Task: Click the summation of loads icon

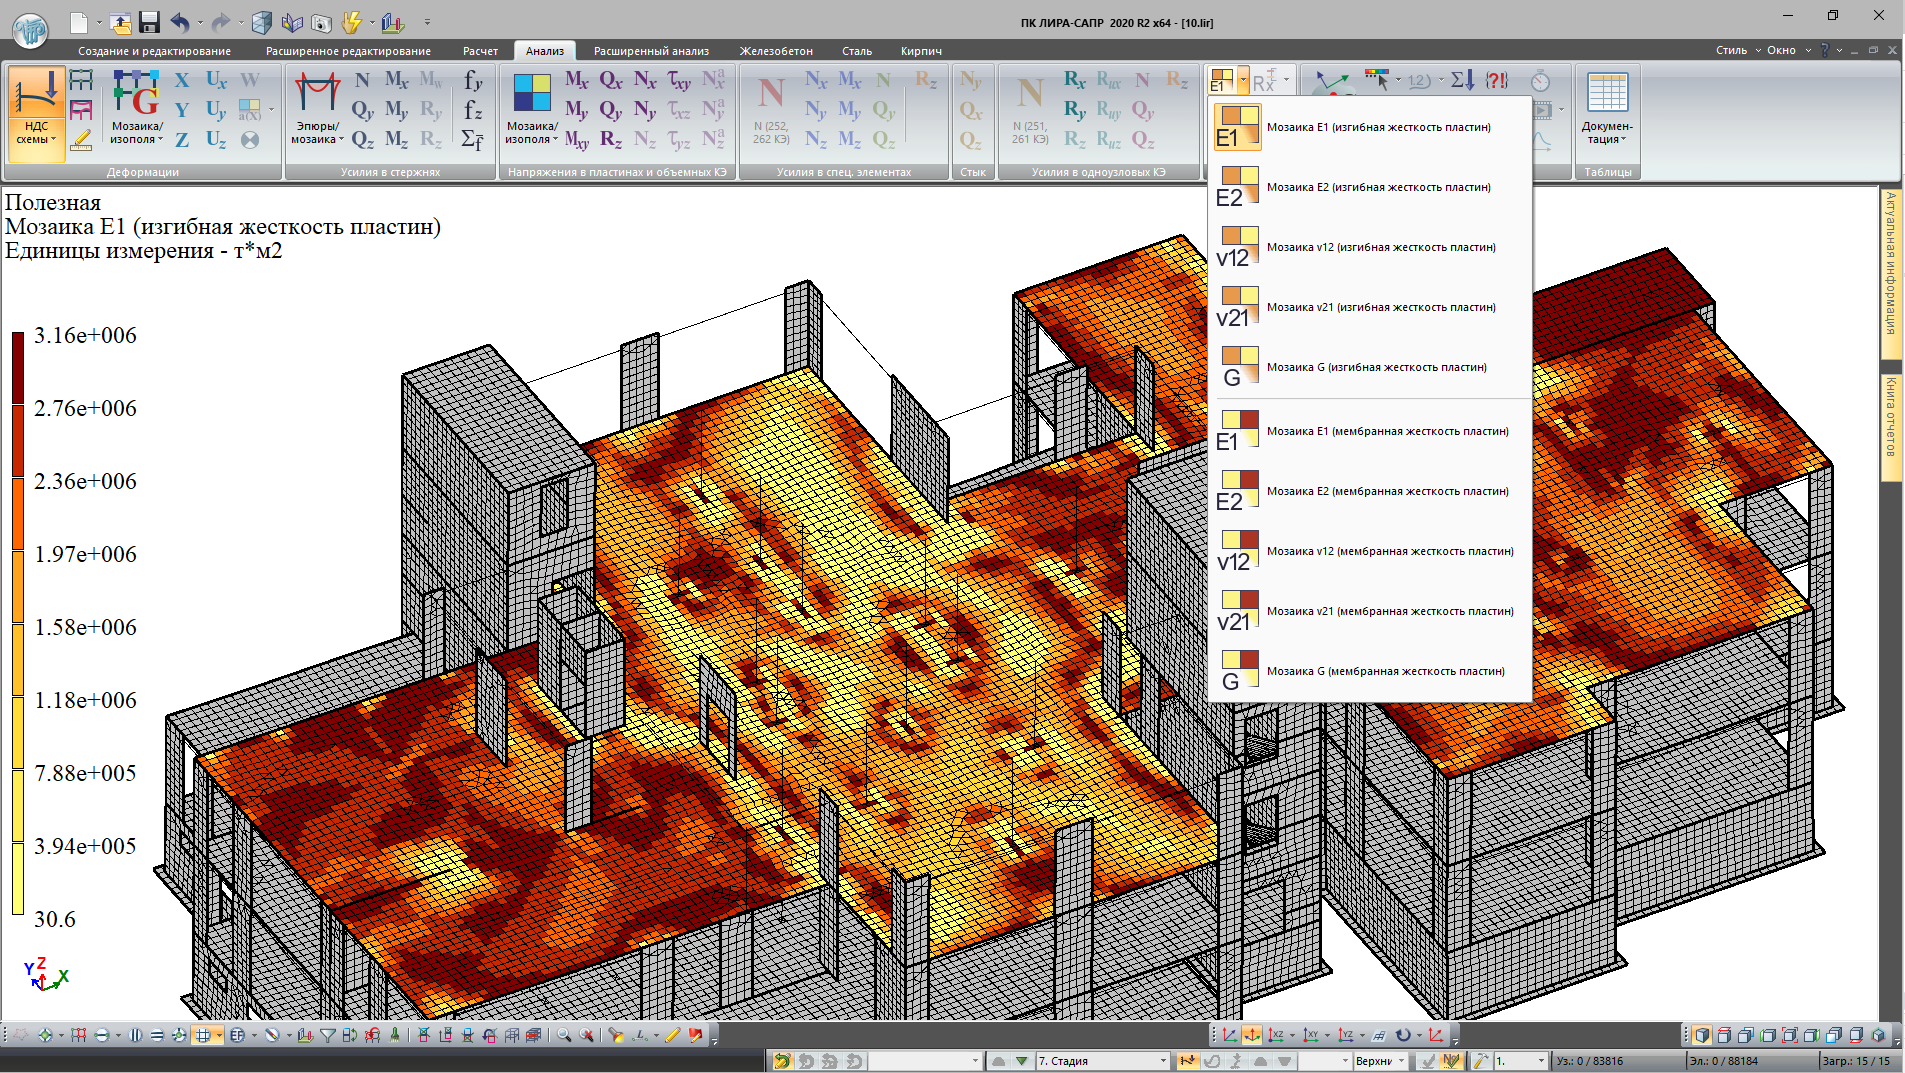Action: pos(1462,80)
